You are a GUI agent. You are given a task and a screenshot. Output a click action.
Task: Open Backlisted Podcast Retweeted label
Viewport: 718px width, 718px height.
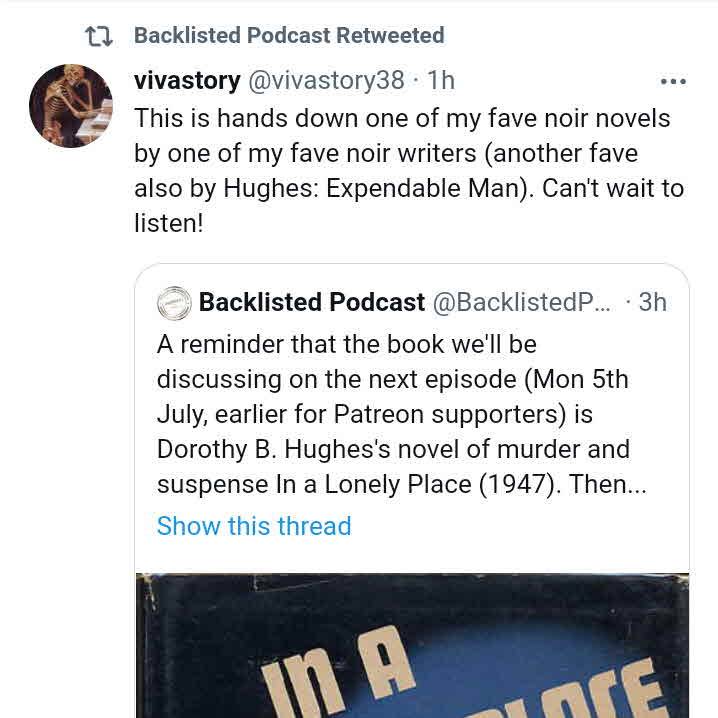(289, 35)
